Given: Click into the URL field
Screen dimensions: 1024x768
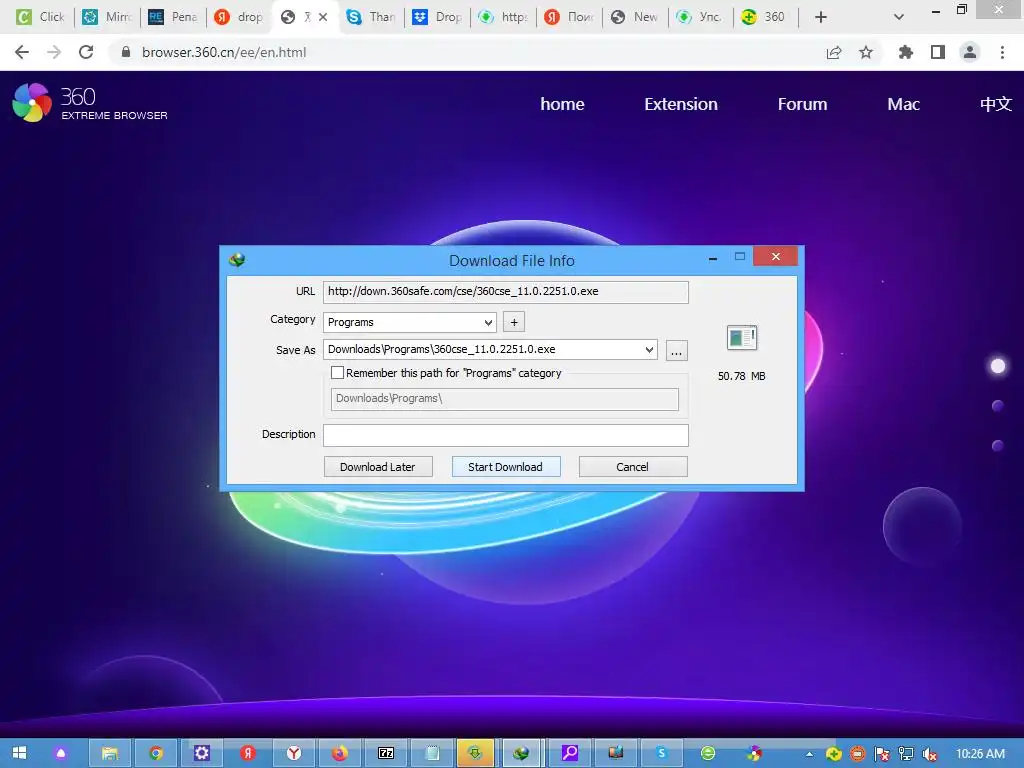Looking at the screenshot, I should coord(505,292).
